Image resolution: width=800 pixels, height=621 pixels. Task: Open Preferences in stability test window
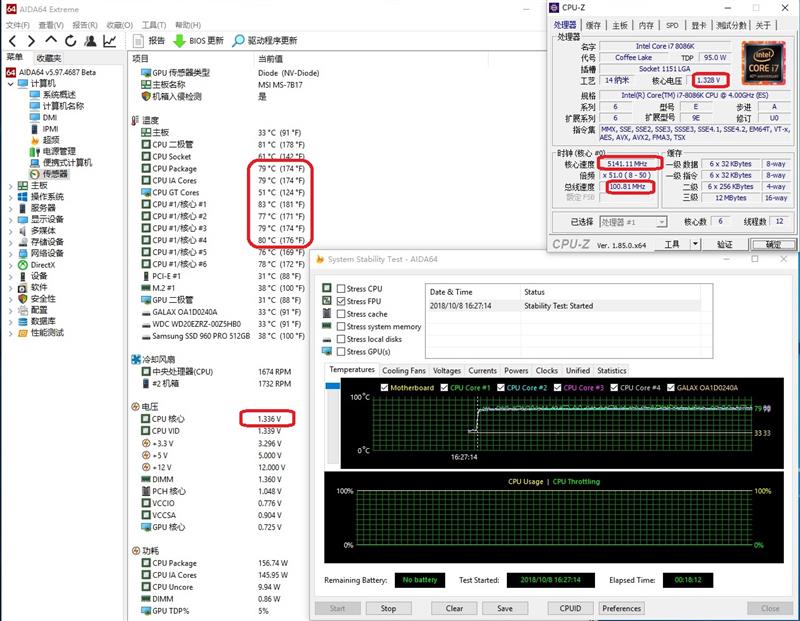click(x=621, y=608)
